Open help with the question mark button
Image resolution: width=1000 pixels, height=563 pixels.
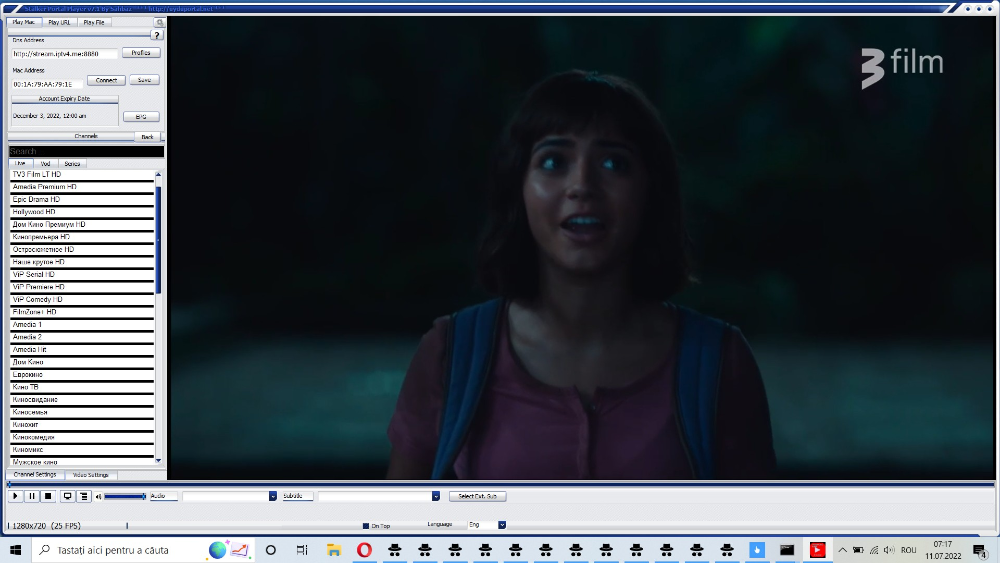click(x=157, y=36)
